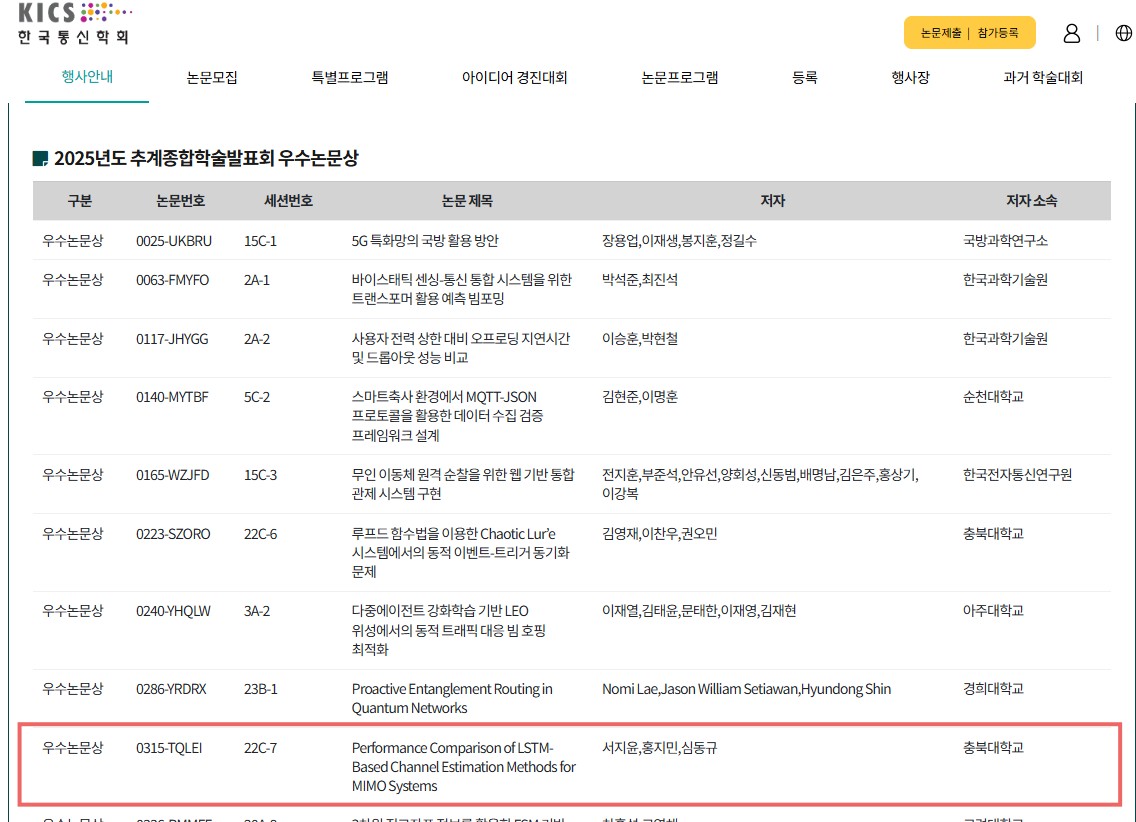1136x822 pixels.
Task: Open the 과거 학술대회 menu
Action: point(1042,77)
